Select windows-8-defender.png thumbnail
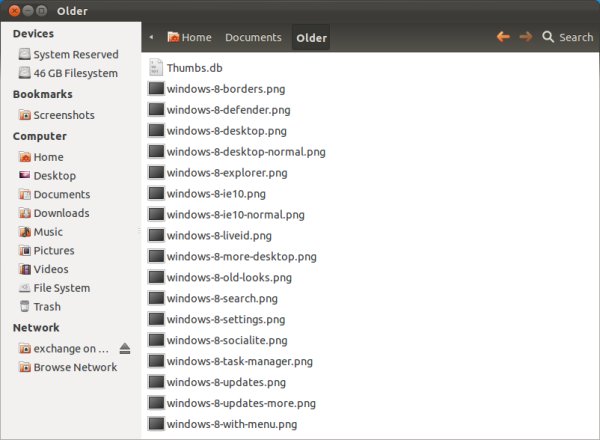The image size is (600, 440). click(x=156, y=109)
